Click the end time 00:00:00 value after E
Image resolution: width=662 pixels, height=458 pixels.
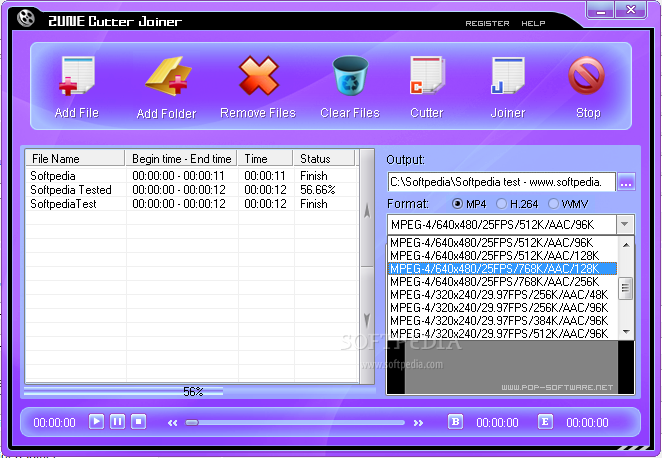pyautogui.click(x=587, y=423)
